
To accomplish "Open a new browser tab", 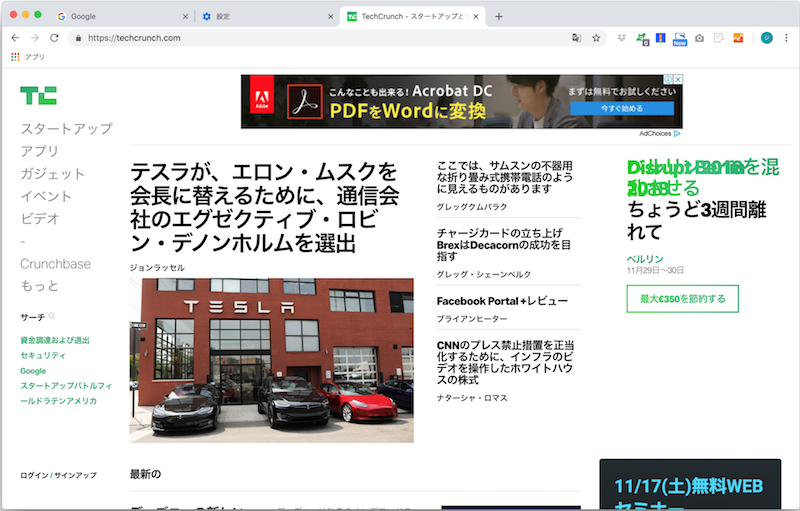I will [498, 16].
